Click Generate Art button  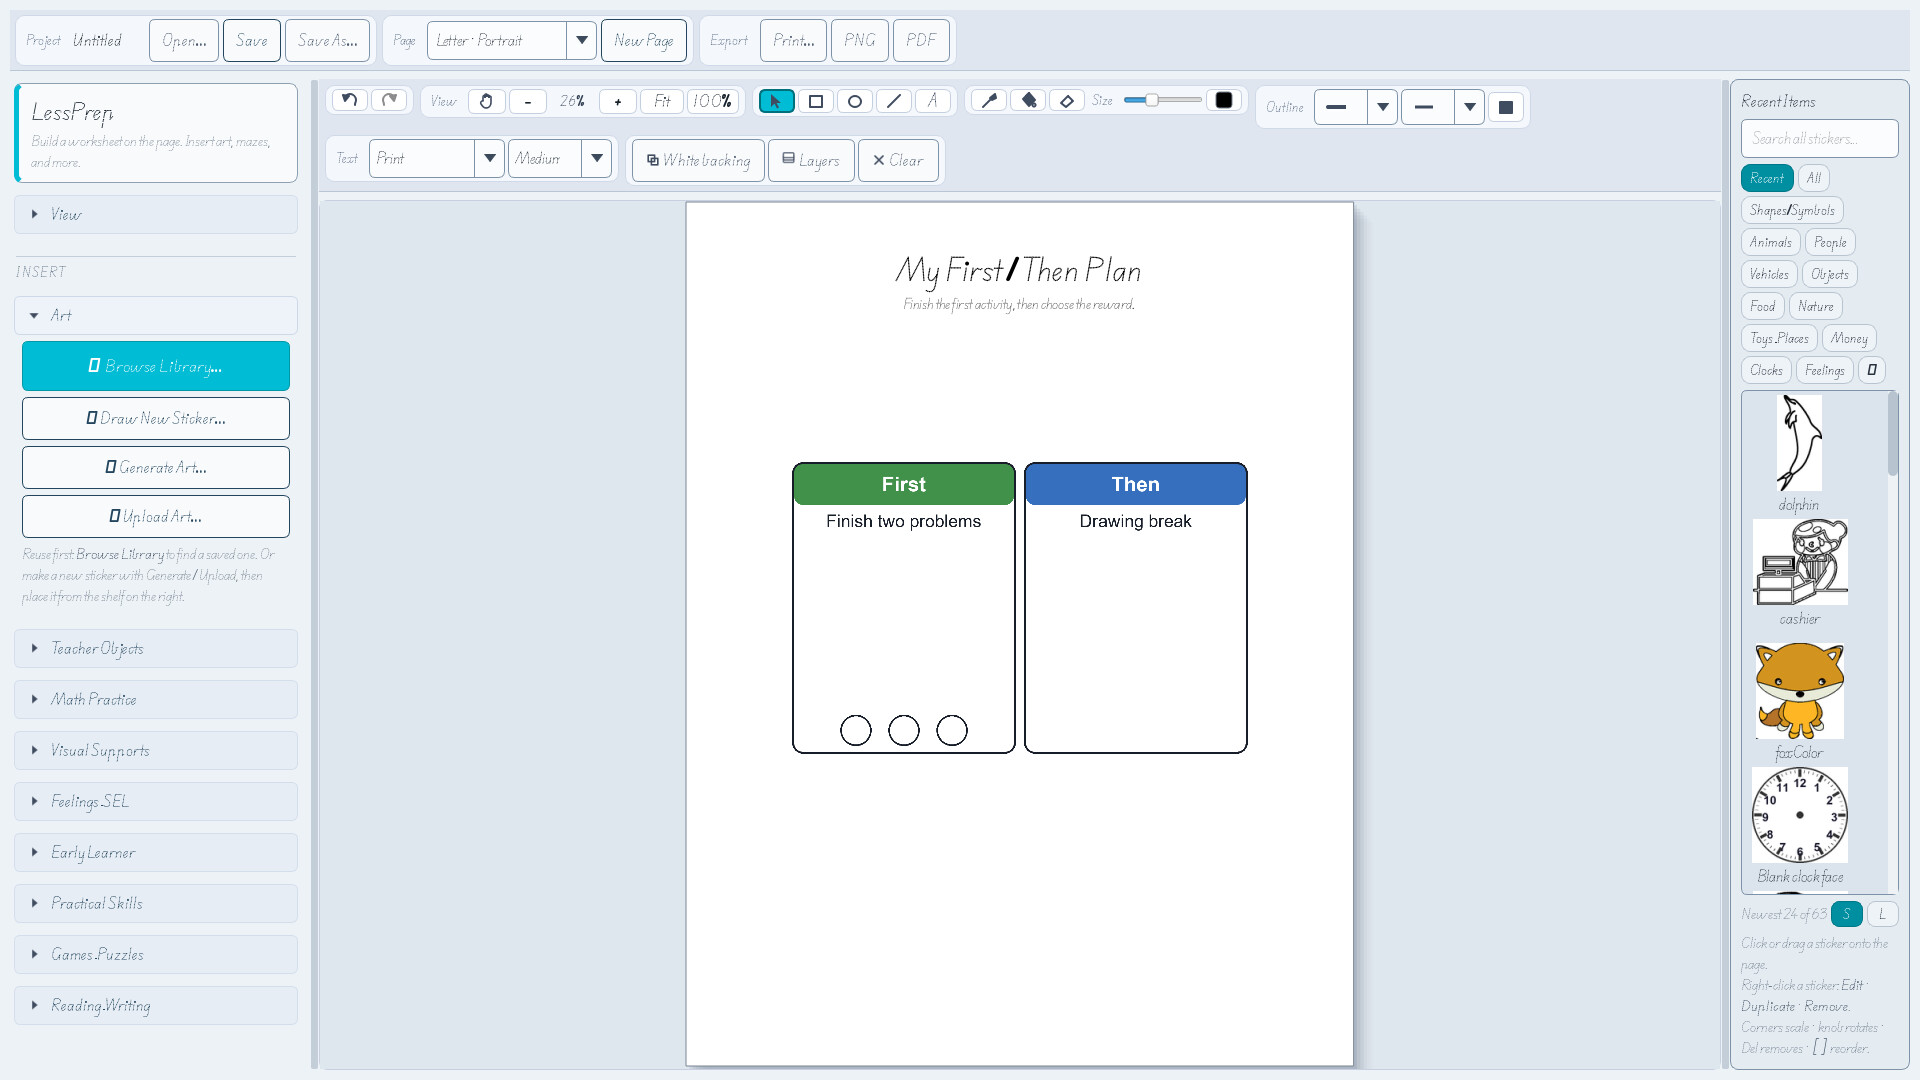click(156, 468)
